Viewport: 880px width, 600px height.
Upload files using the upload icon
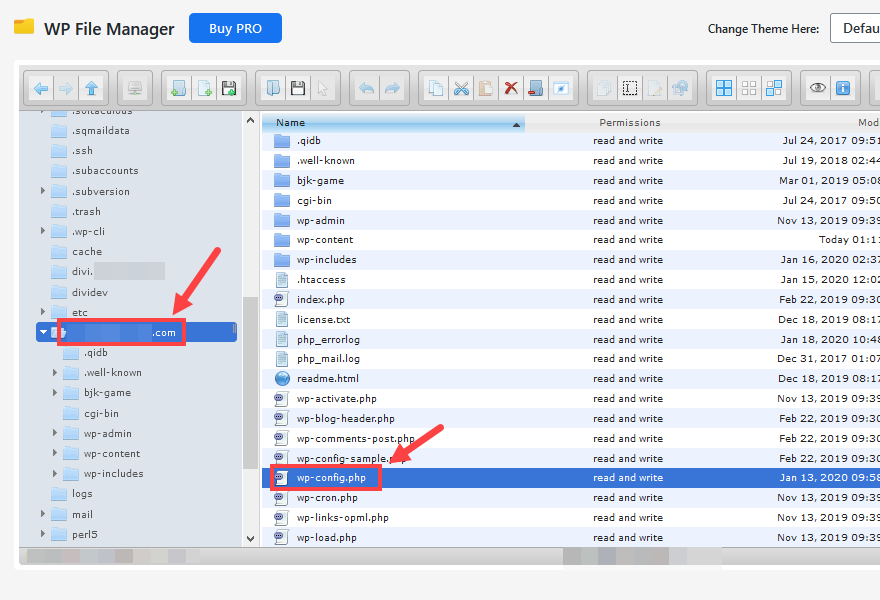[x=228, y=88]
